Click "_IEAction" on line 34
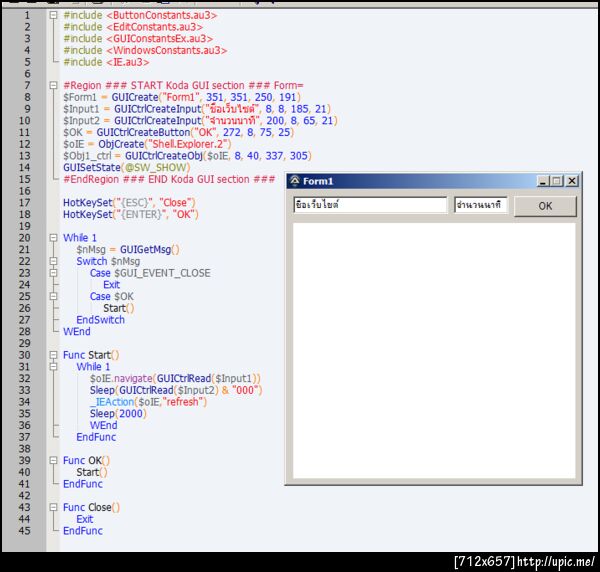Image resolution: width=600 pixels, height=572 pixels. point(112,402)
